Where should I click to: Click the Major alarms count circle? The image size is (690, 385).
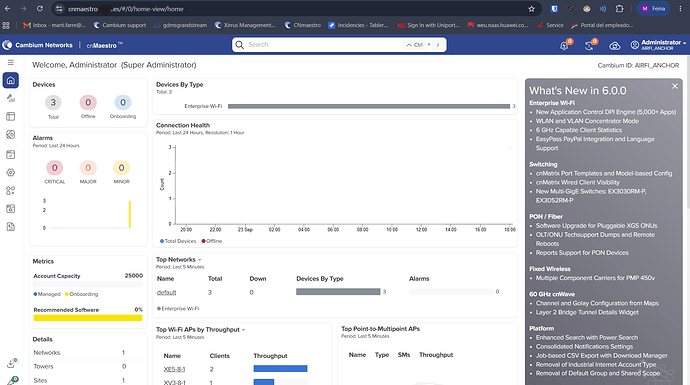pos(88,168)
